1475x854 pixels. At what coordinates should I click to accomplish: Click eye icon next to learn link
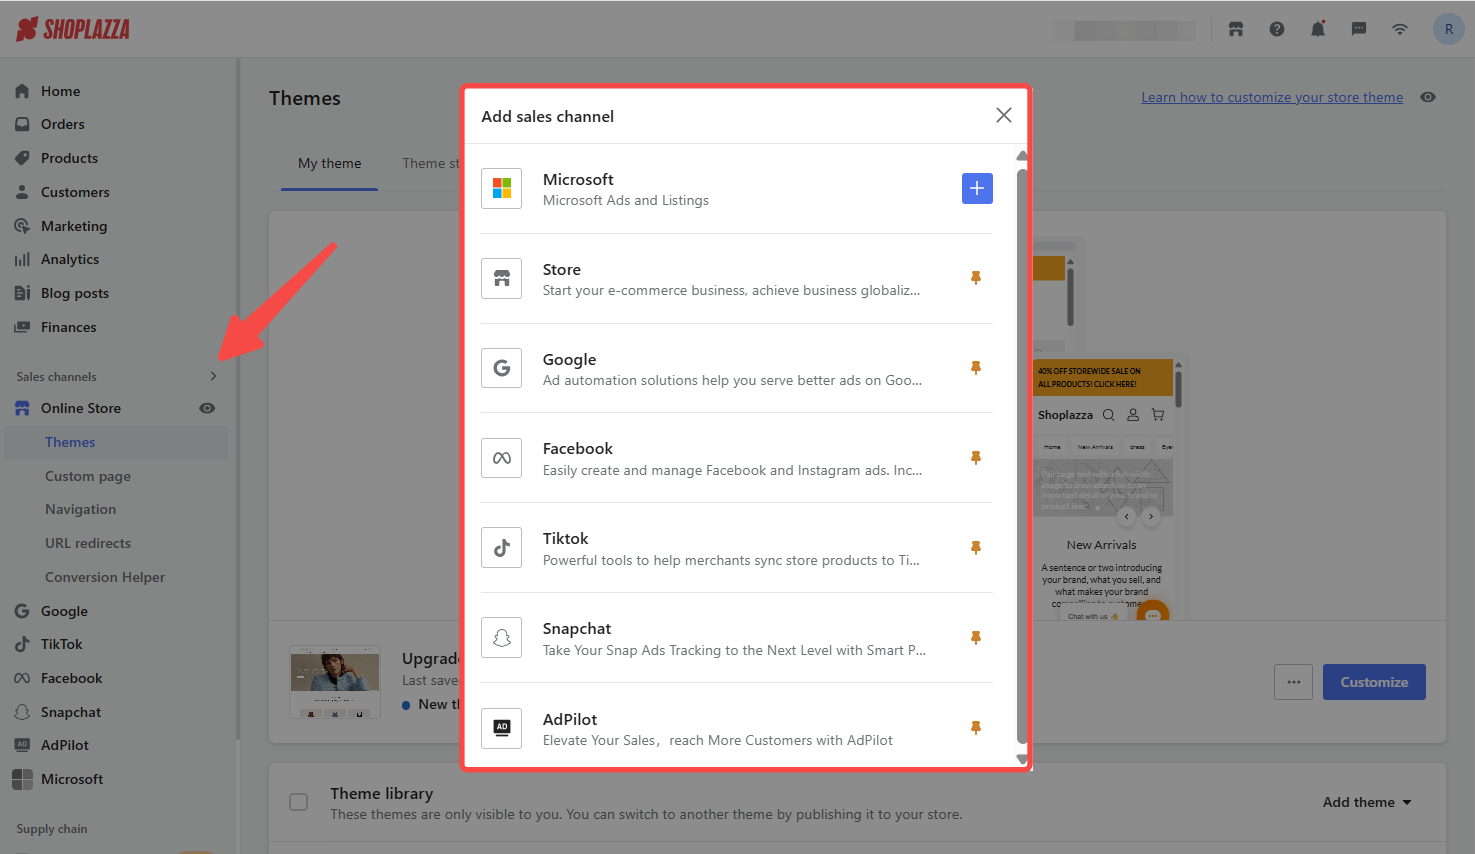(1428, 97)
